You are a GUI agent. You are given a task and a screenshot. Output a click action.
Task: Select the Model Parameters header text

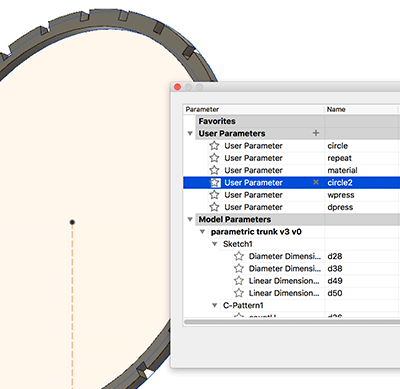coord(235,219)
